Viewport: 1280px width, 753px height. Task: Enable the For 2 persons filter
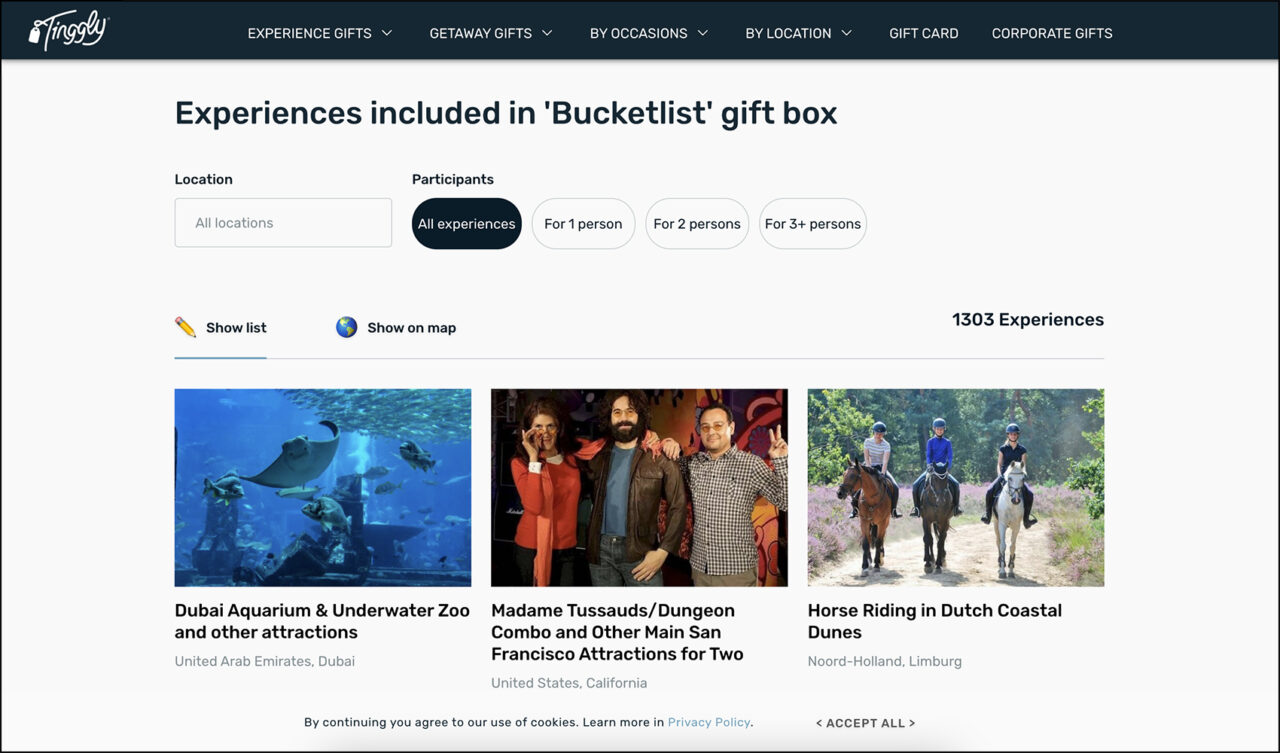click(x=697, y=224)
